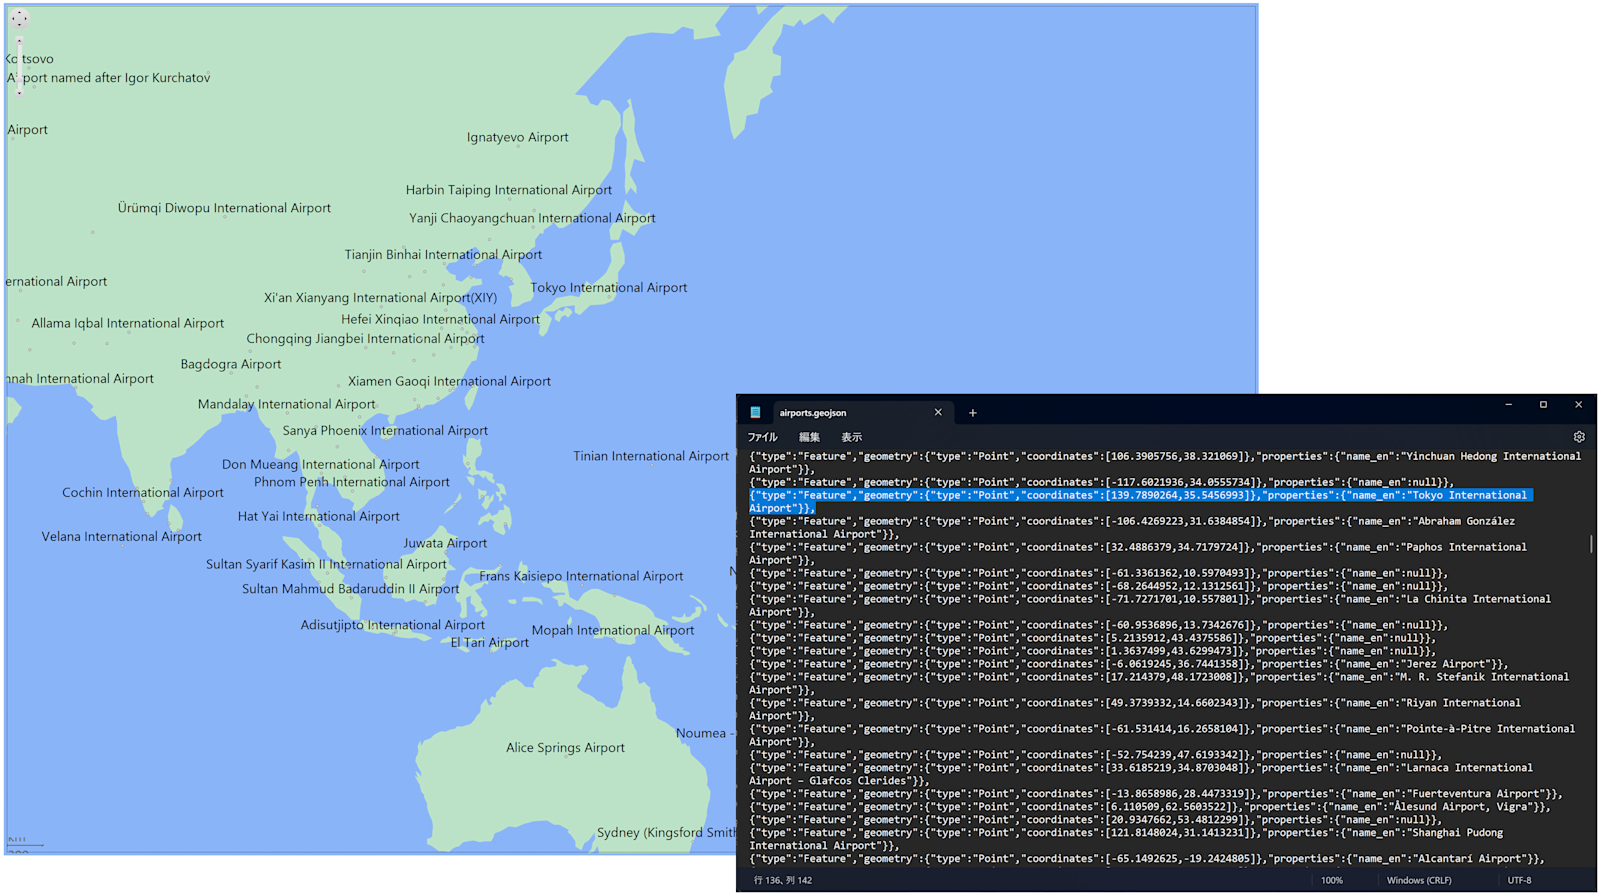Click the Paphos International line in Notepad
The width and height of the screenshot is (1600, 895).
[x=1138, y=554]
